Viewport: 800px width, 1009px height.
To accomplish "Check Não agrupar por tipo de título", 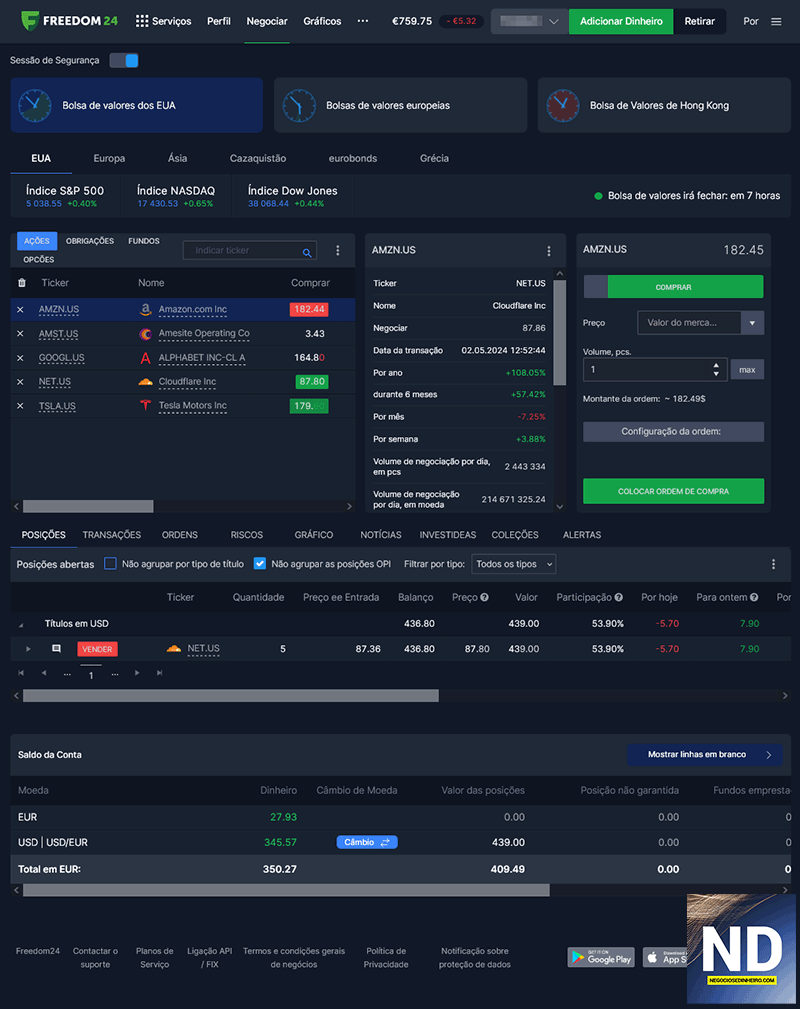I will point(111,564).
